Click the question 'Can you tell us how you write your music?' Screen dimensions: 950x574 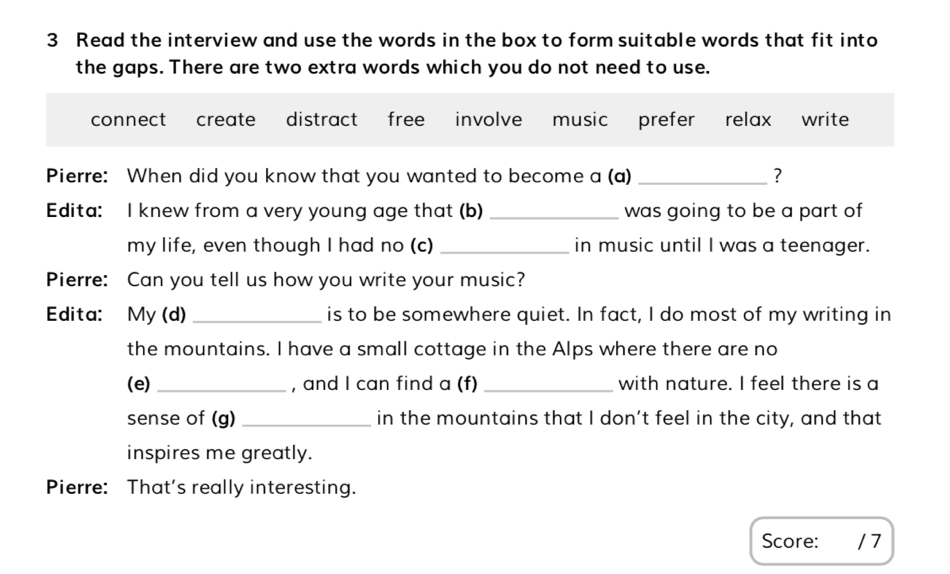pyautogui.click(x=326, y=280)
